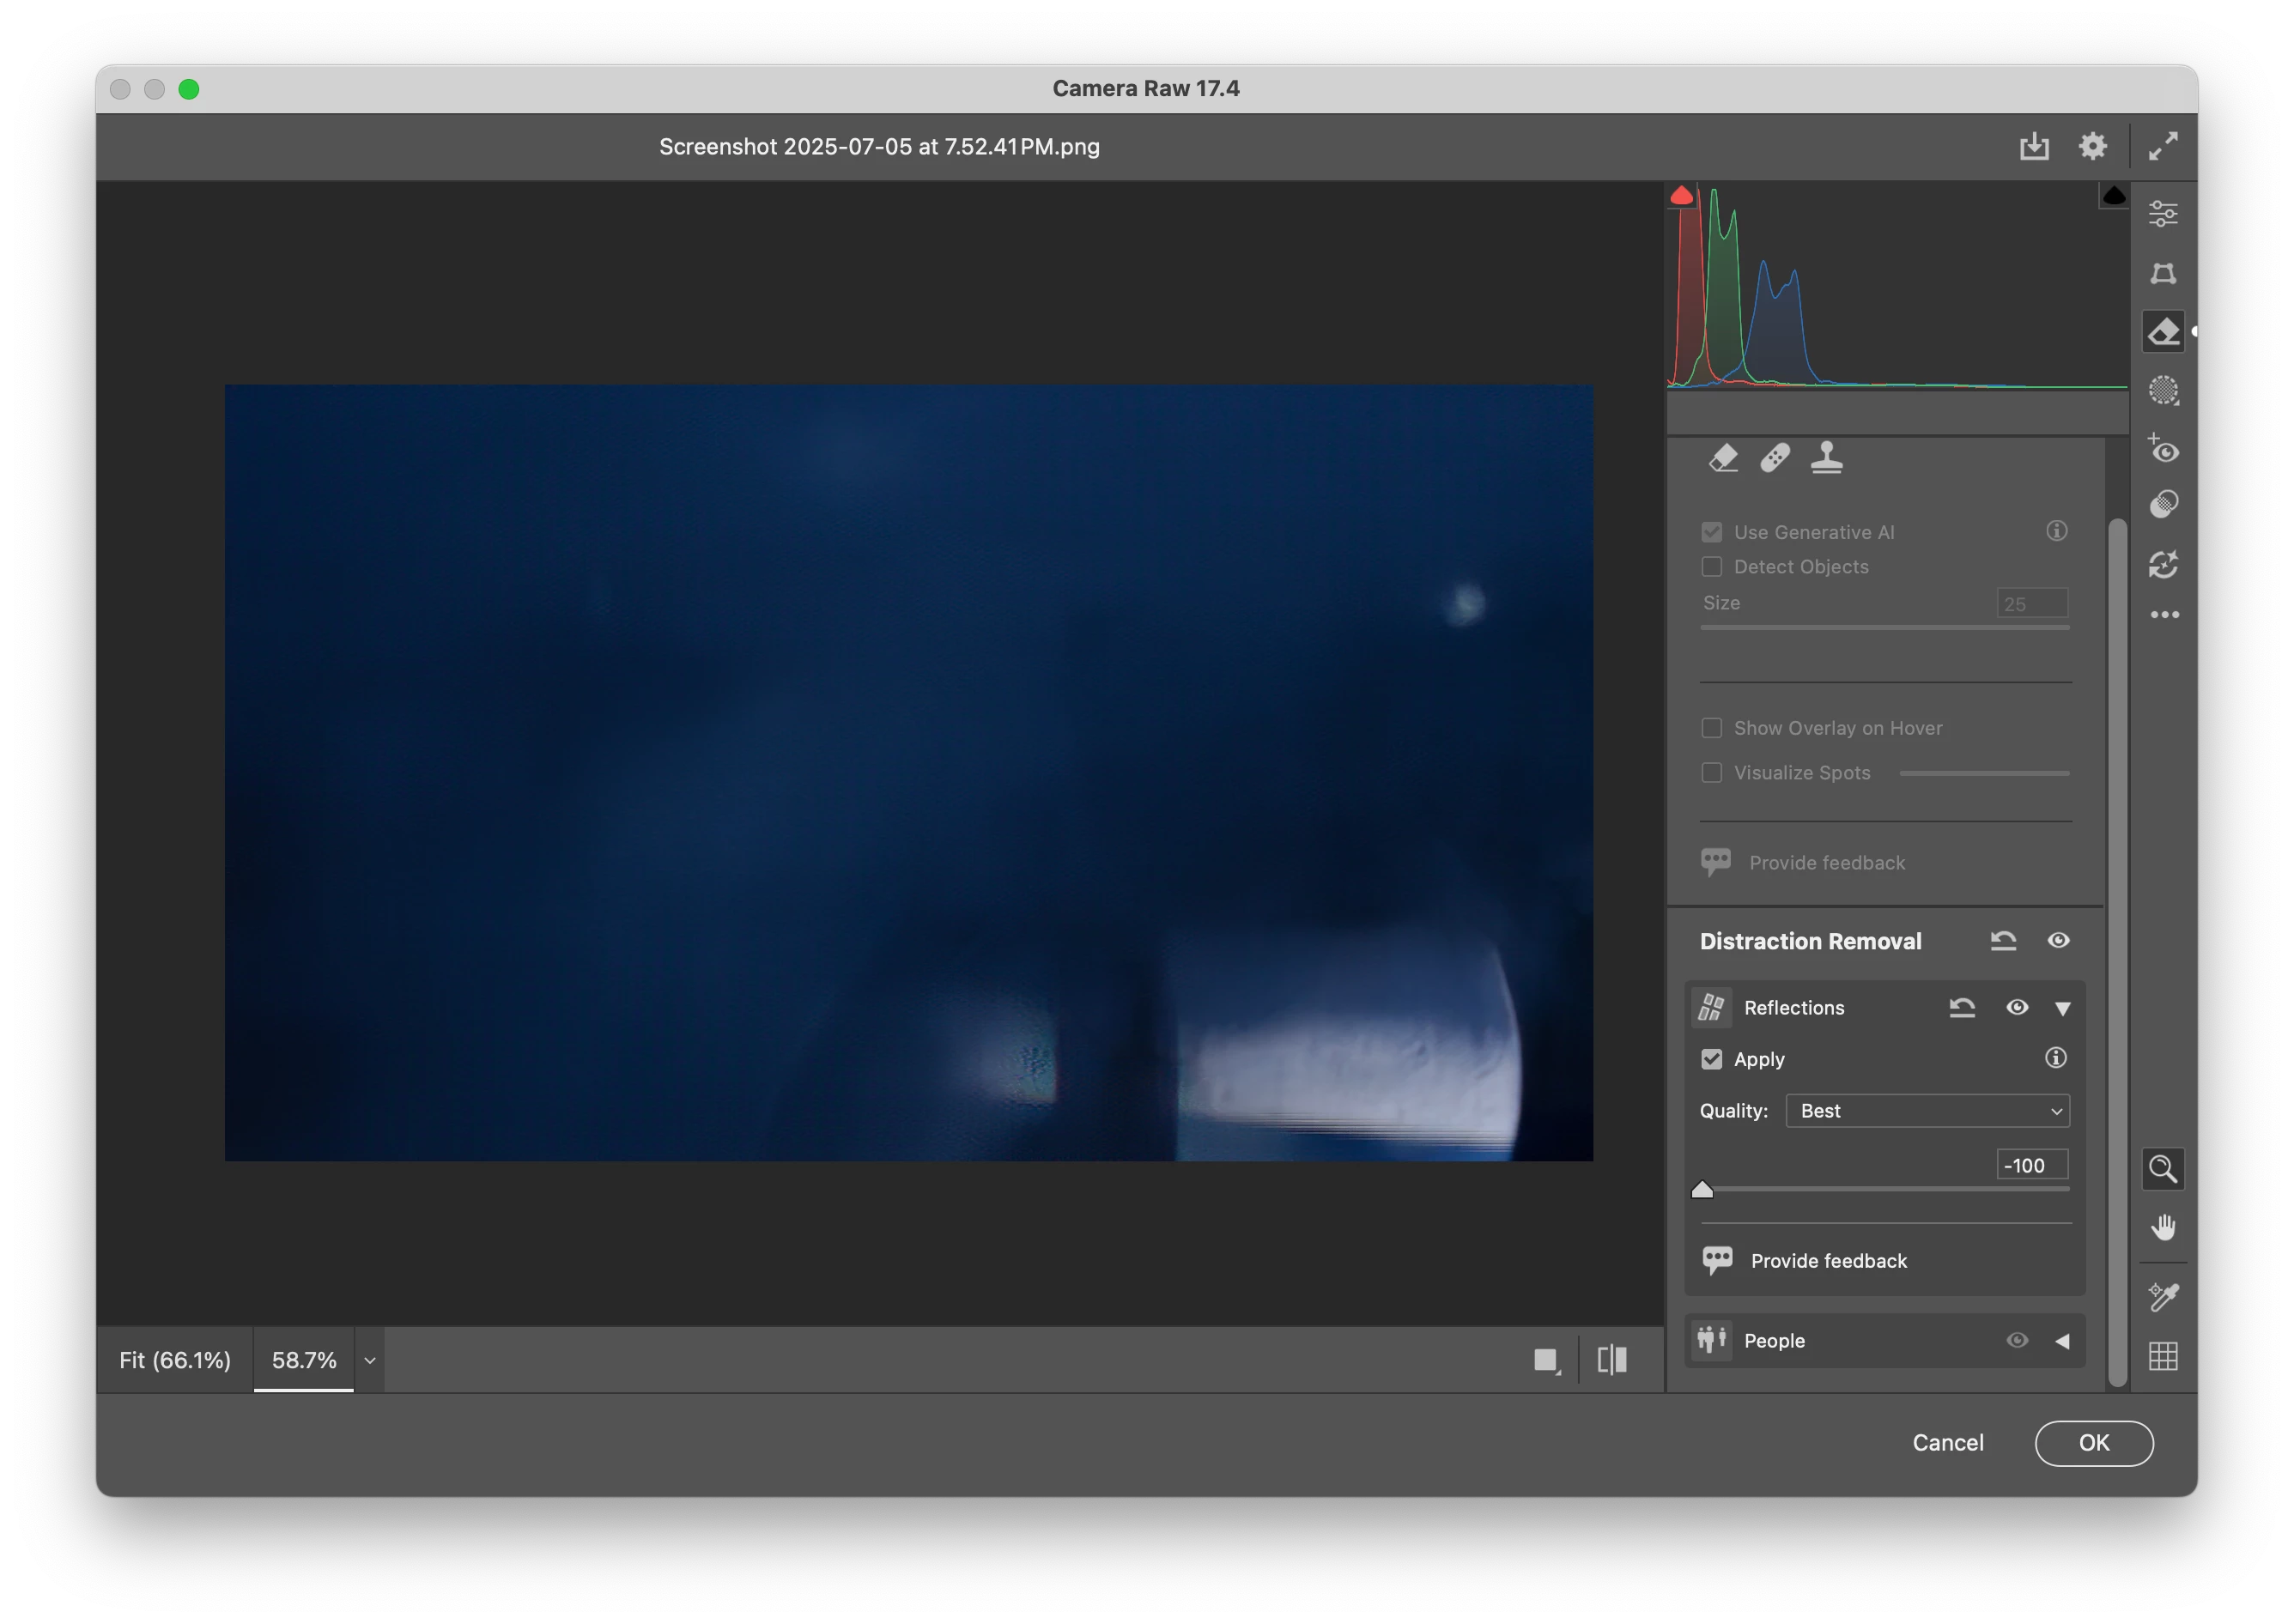Toggle Distraction Removal visibility eye
The height and width of the screenshot is (1624, 2294).
2058,940
